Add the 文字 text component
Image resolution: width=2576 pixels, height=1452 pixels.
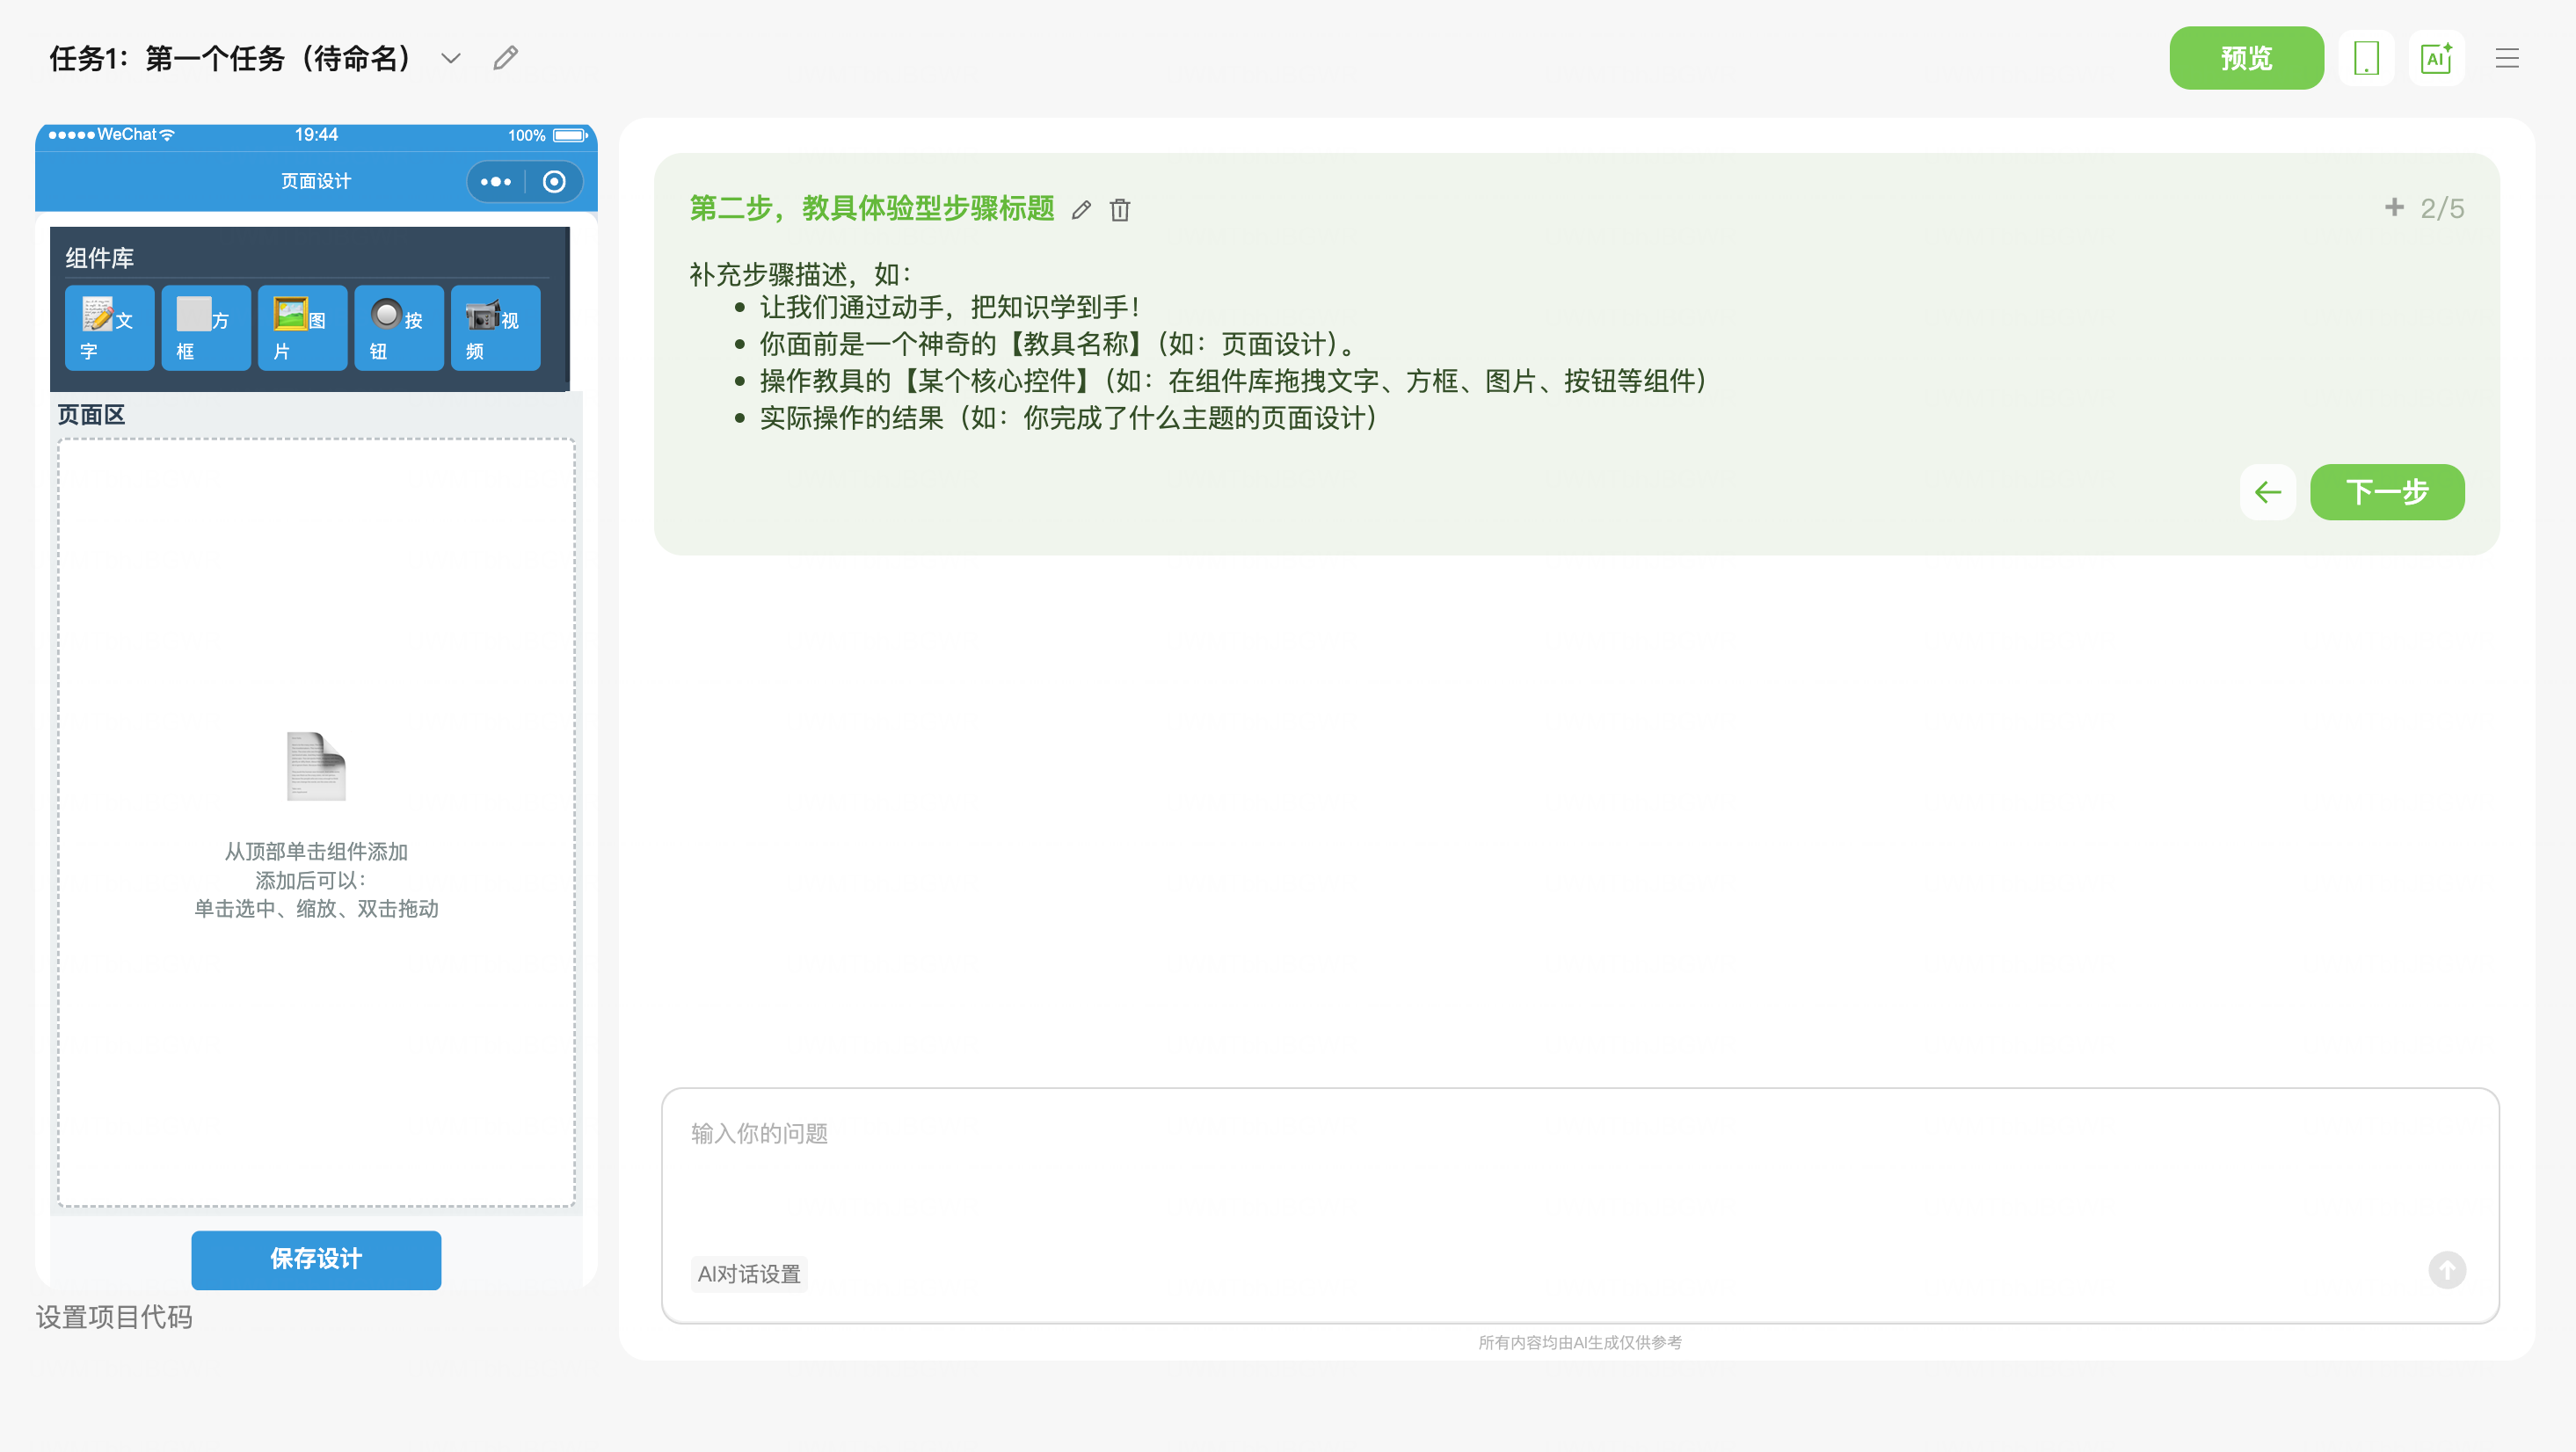[x=109, y=328]
